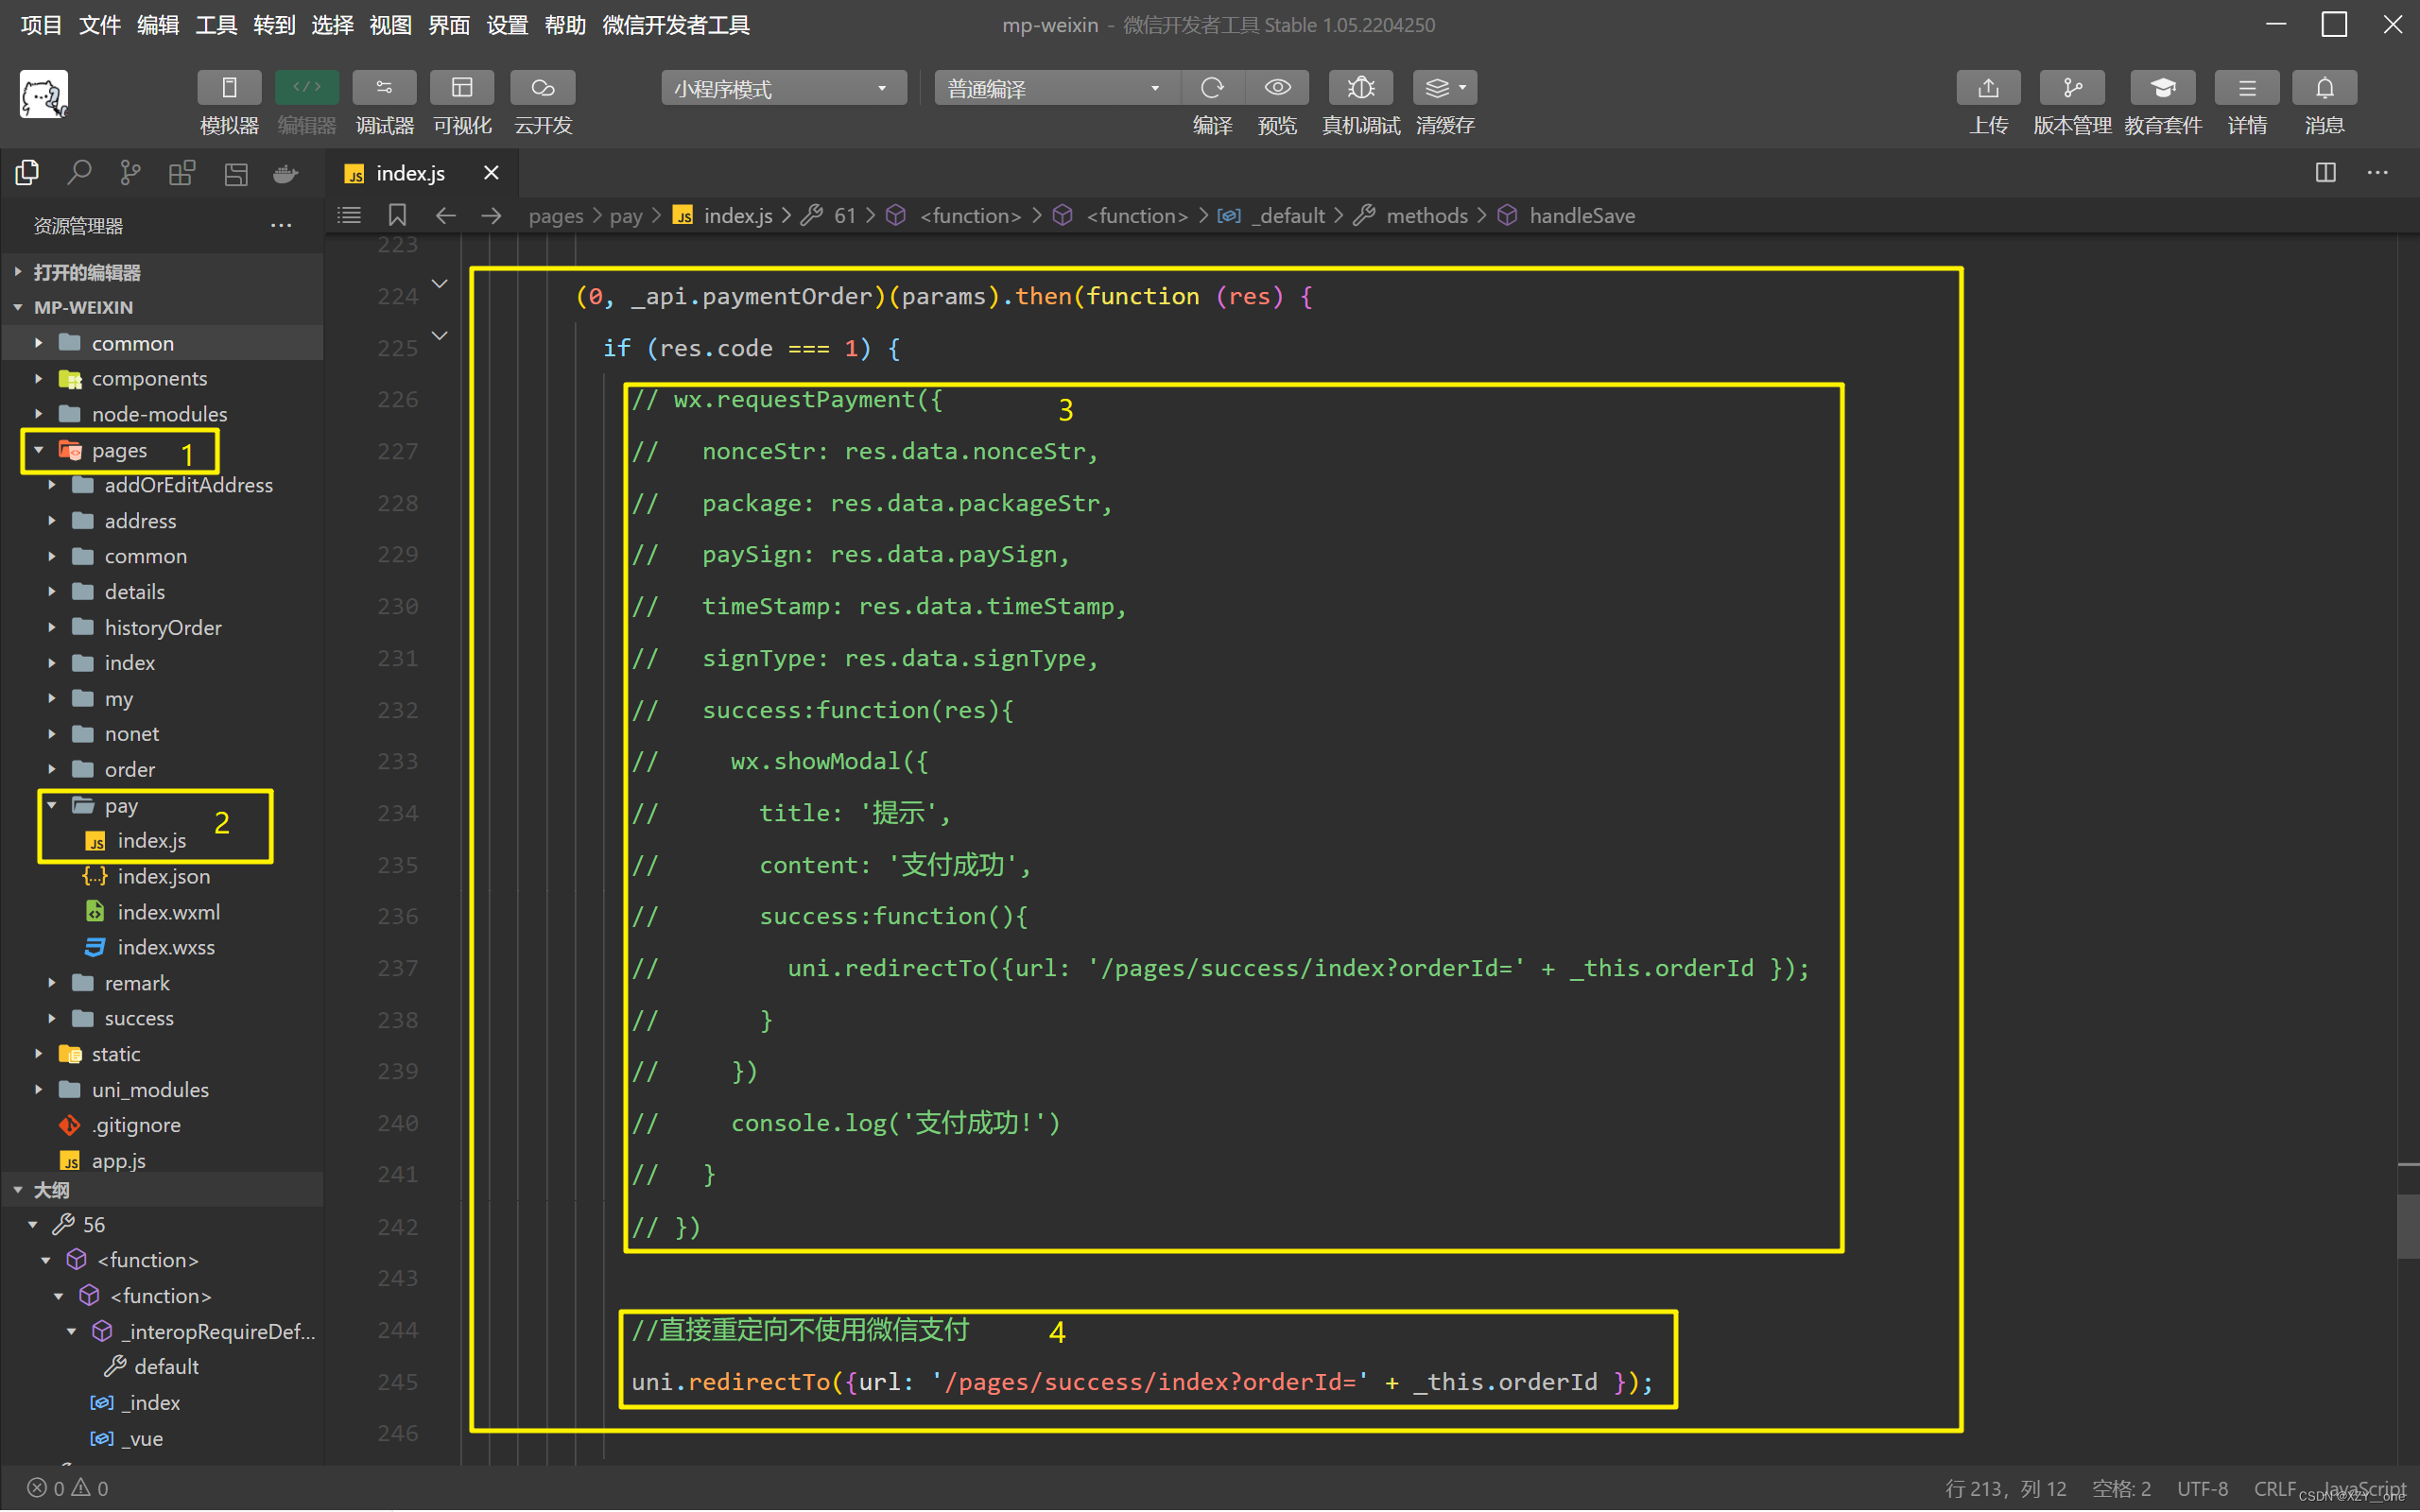Screen dimensions: 2420x1512
Task: Open the 小程序模式 mode dropdown
Action: (x=782, y=89)
